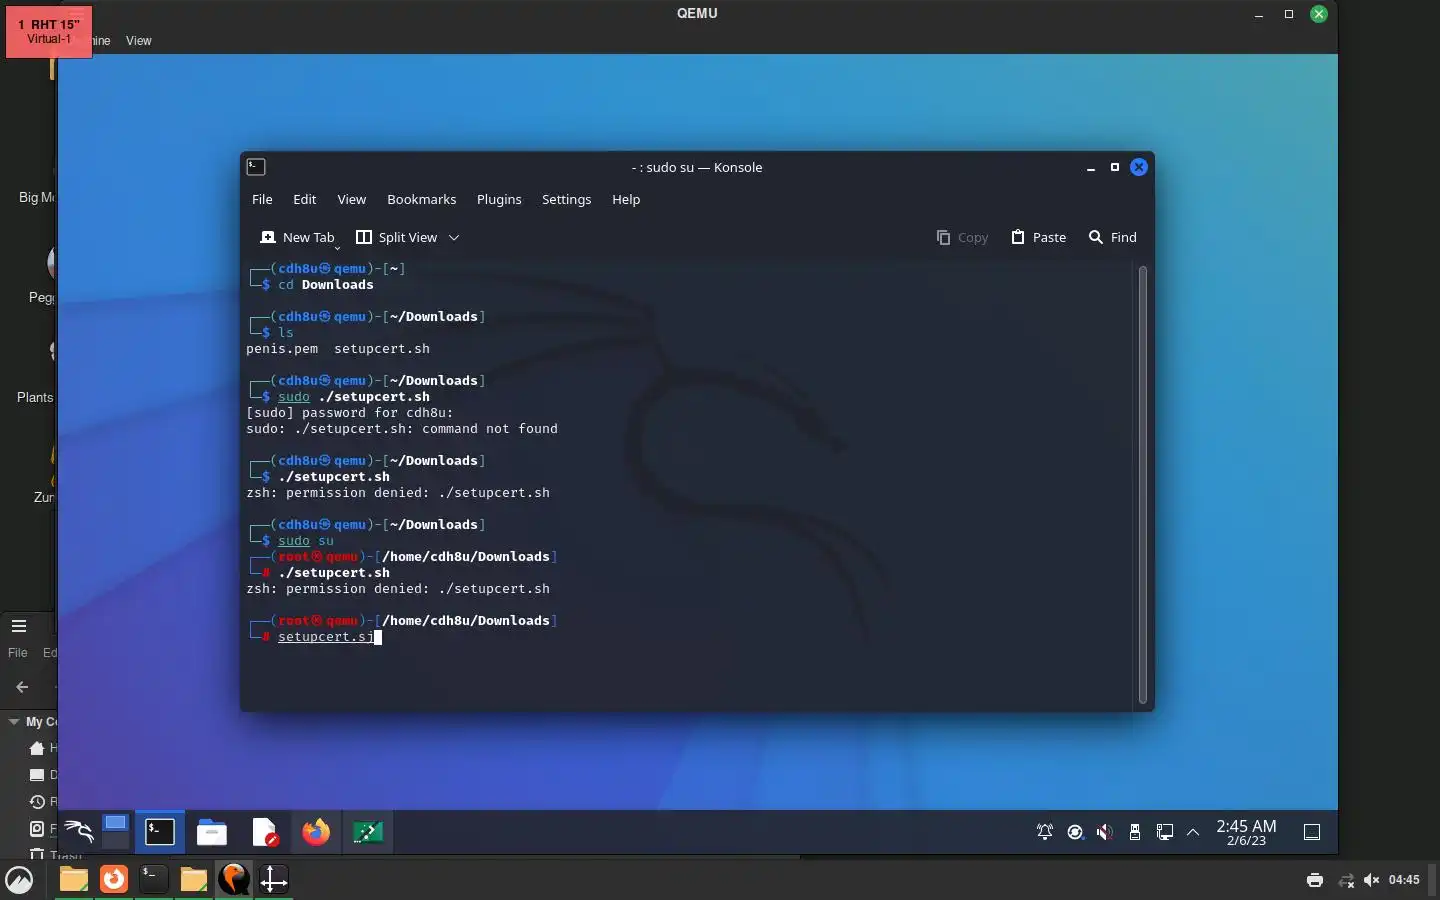This screenshot has height=900, width=1440.
Task: Click the software updates tray icon
Action: coord(1075,832)
